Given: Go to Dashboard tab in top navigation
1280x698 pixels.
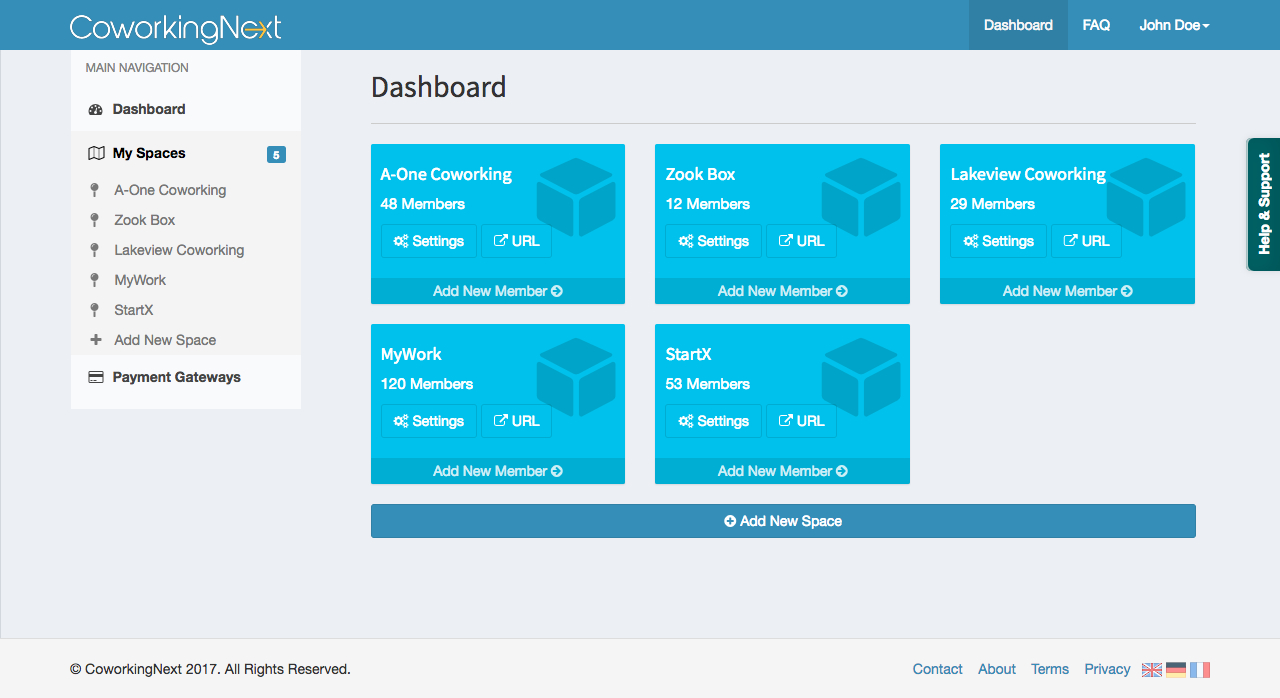Looking at the screenshot, I should pos(1018,25).
